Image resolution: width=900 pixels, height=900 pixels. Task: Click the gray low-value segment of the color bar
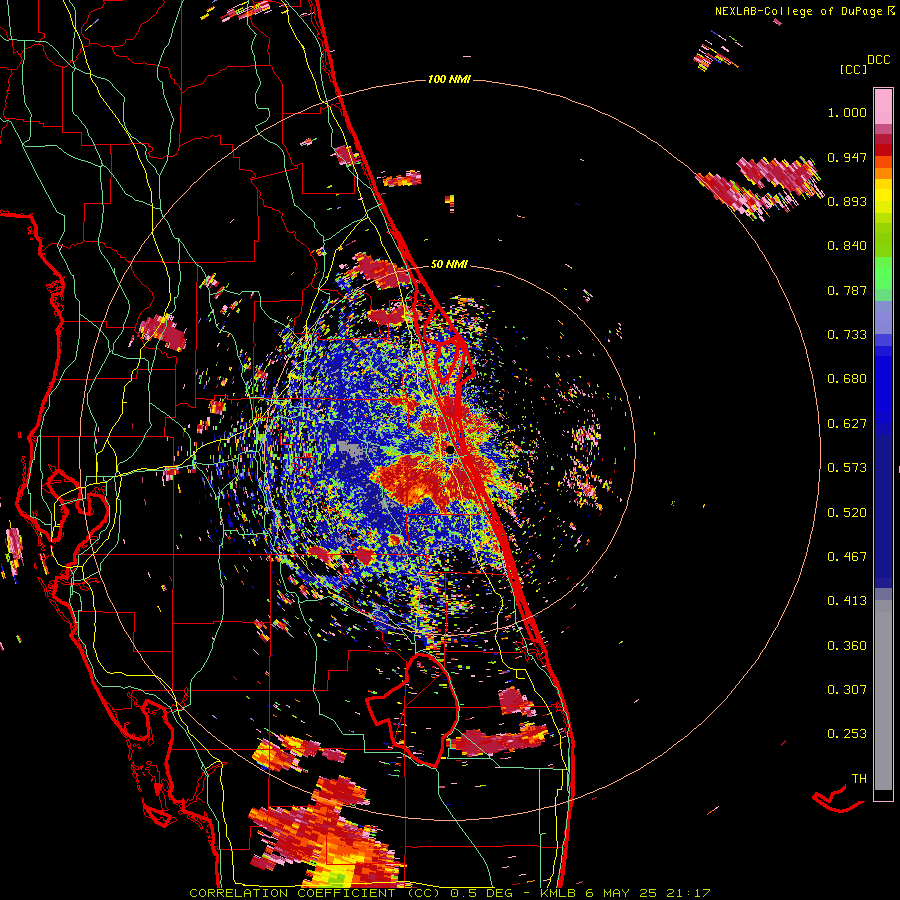883,695
